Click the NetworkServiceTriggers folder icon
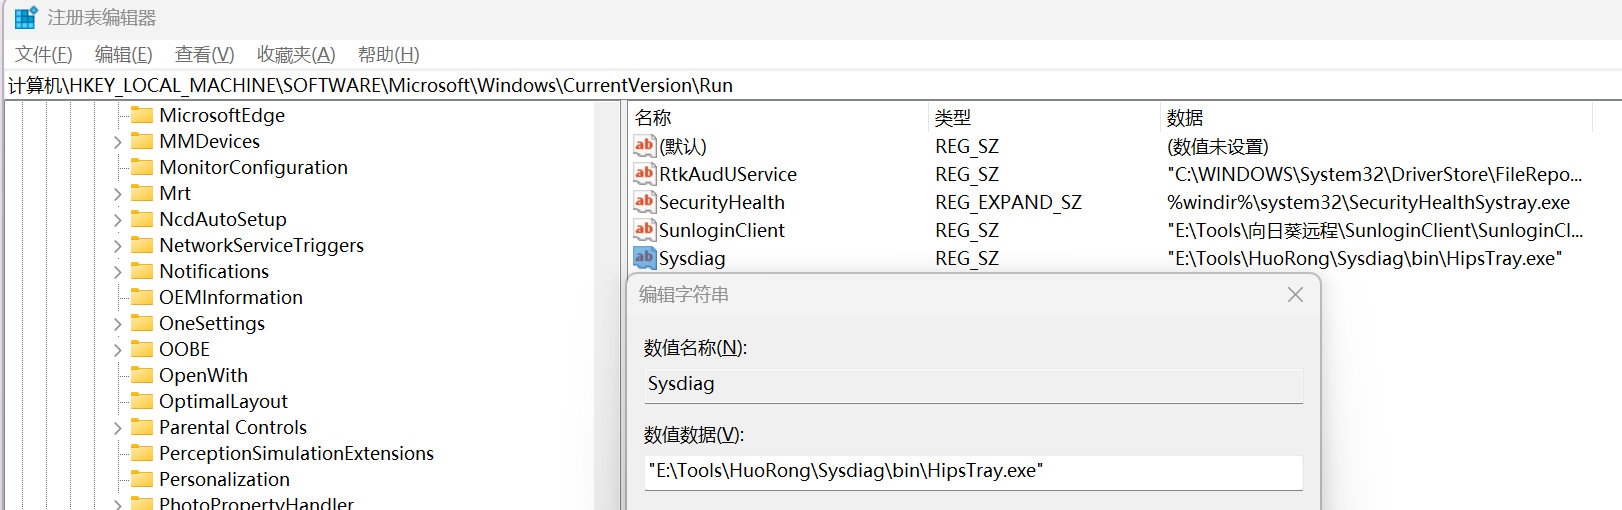This screenshot has width=1622, height=510. click(x=142, y=245)
